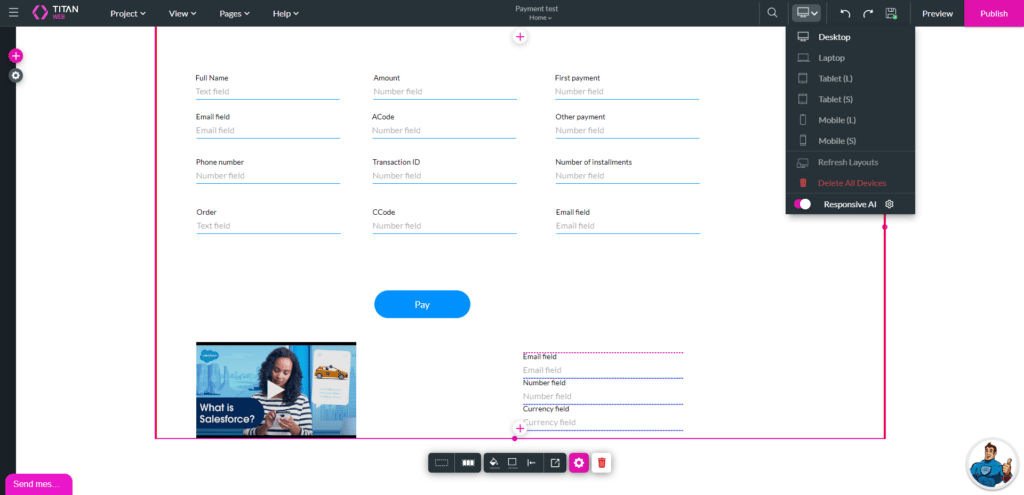Click the red trash delete icon
This screenshot has height=495, width=1024.
click(x=601, y=462)
